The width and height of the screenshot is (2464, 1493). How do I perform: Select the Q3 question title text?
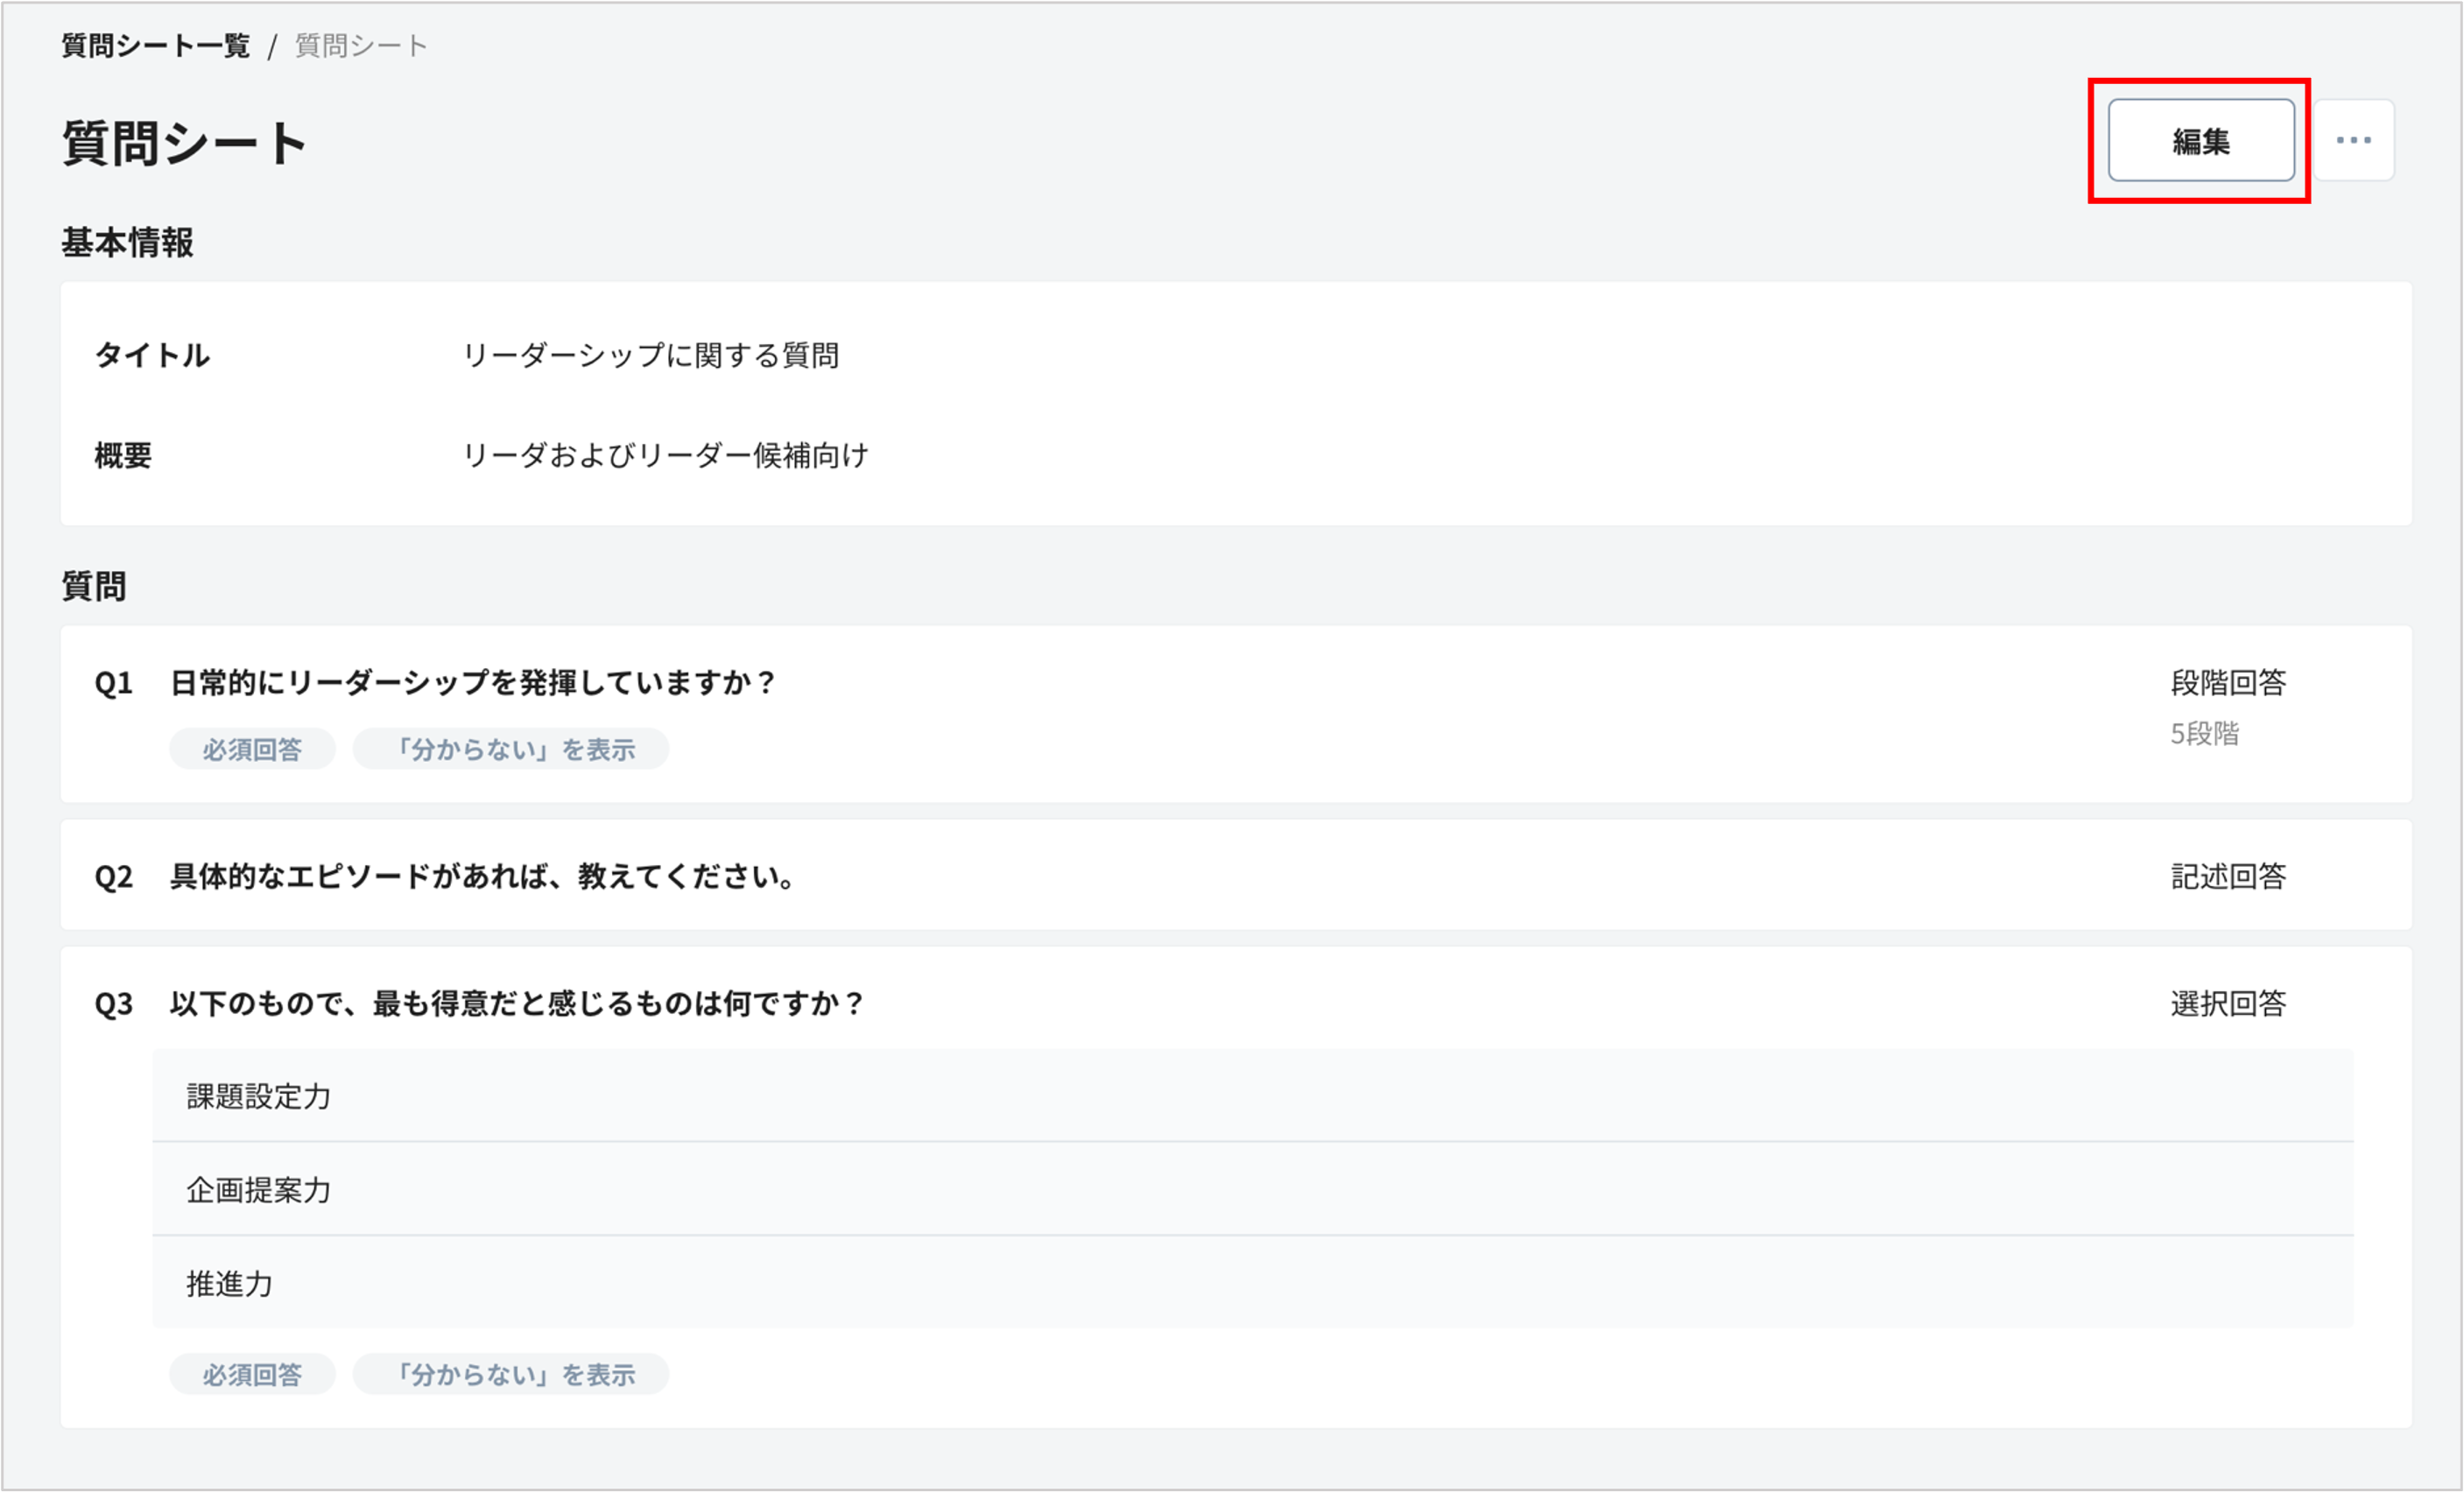tap(517, 1004)
